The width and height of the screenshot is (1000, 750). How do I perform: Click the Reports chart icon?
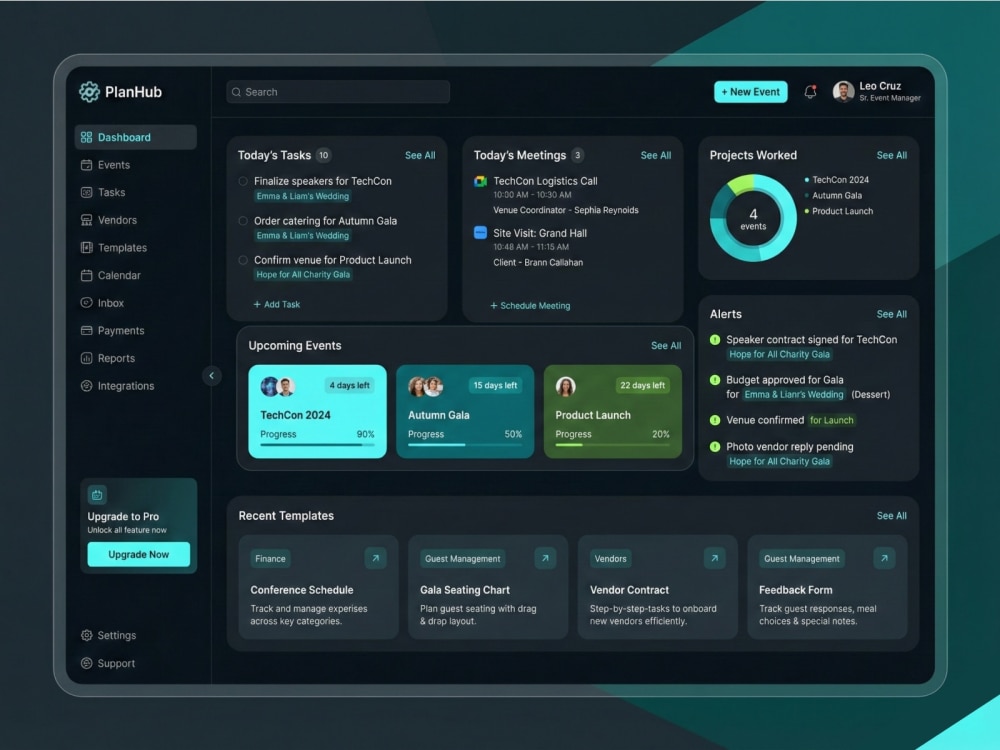coord(86,358)
